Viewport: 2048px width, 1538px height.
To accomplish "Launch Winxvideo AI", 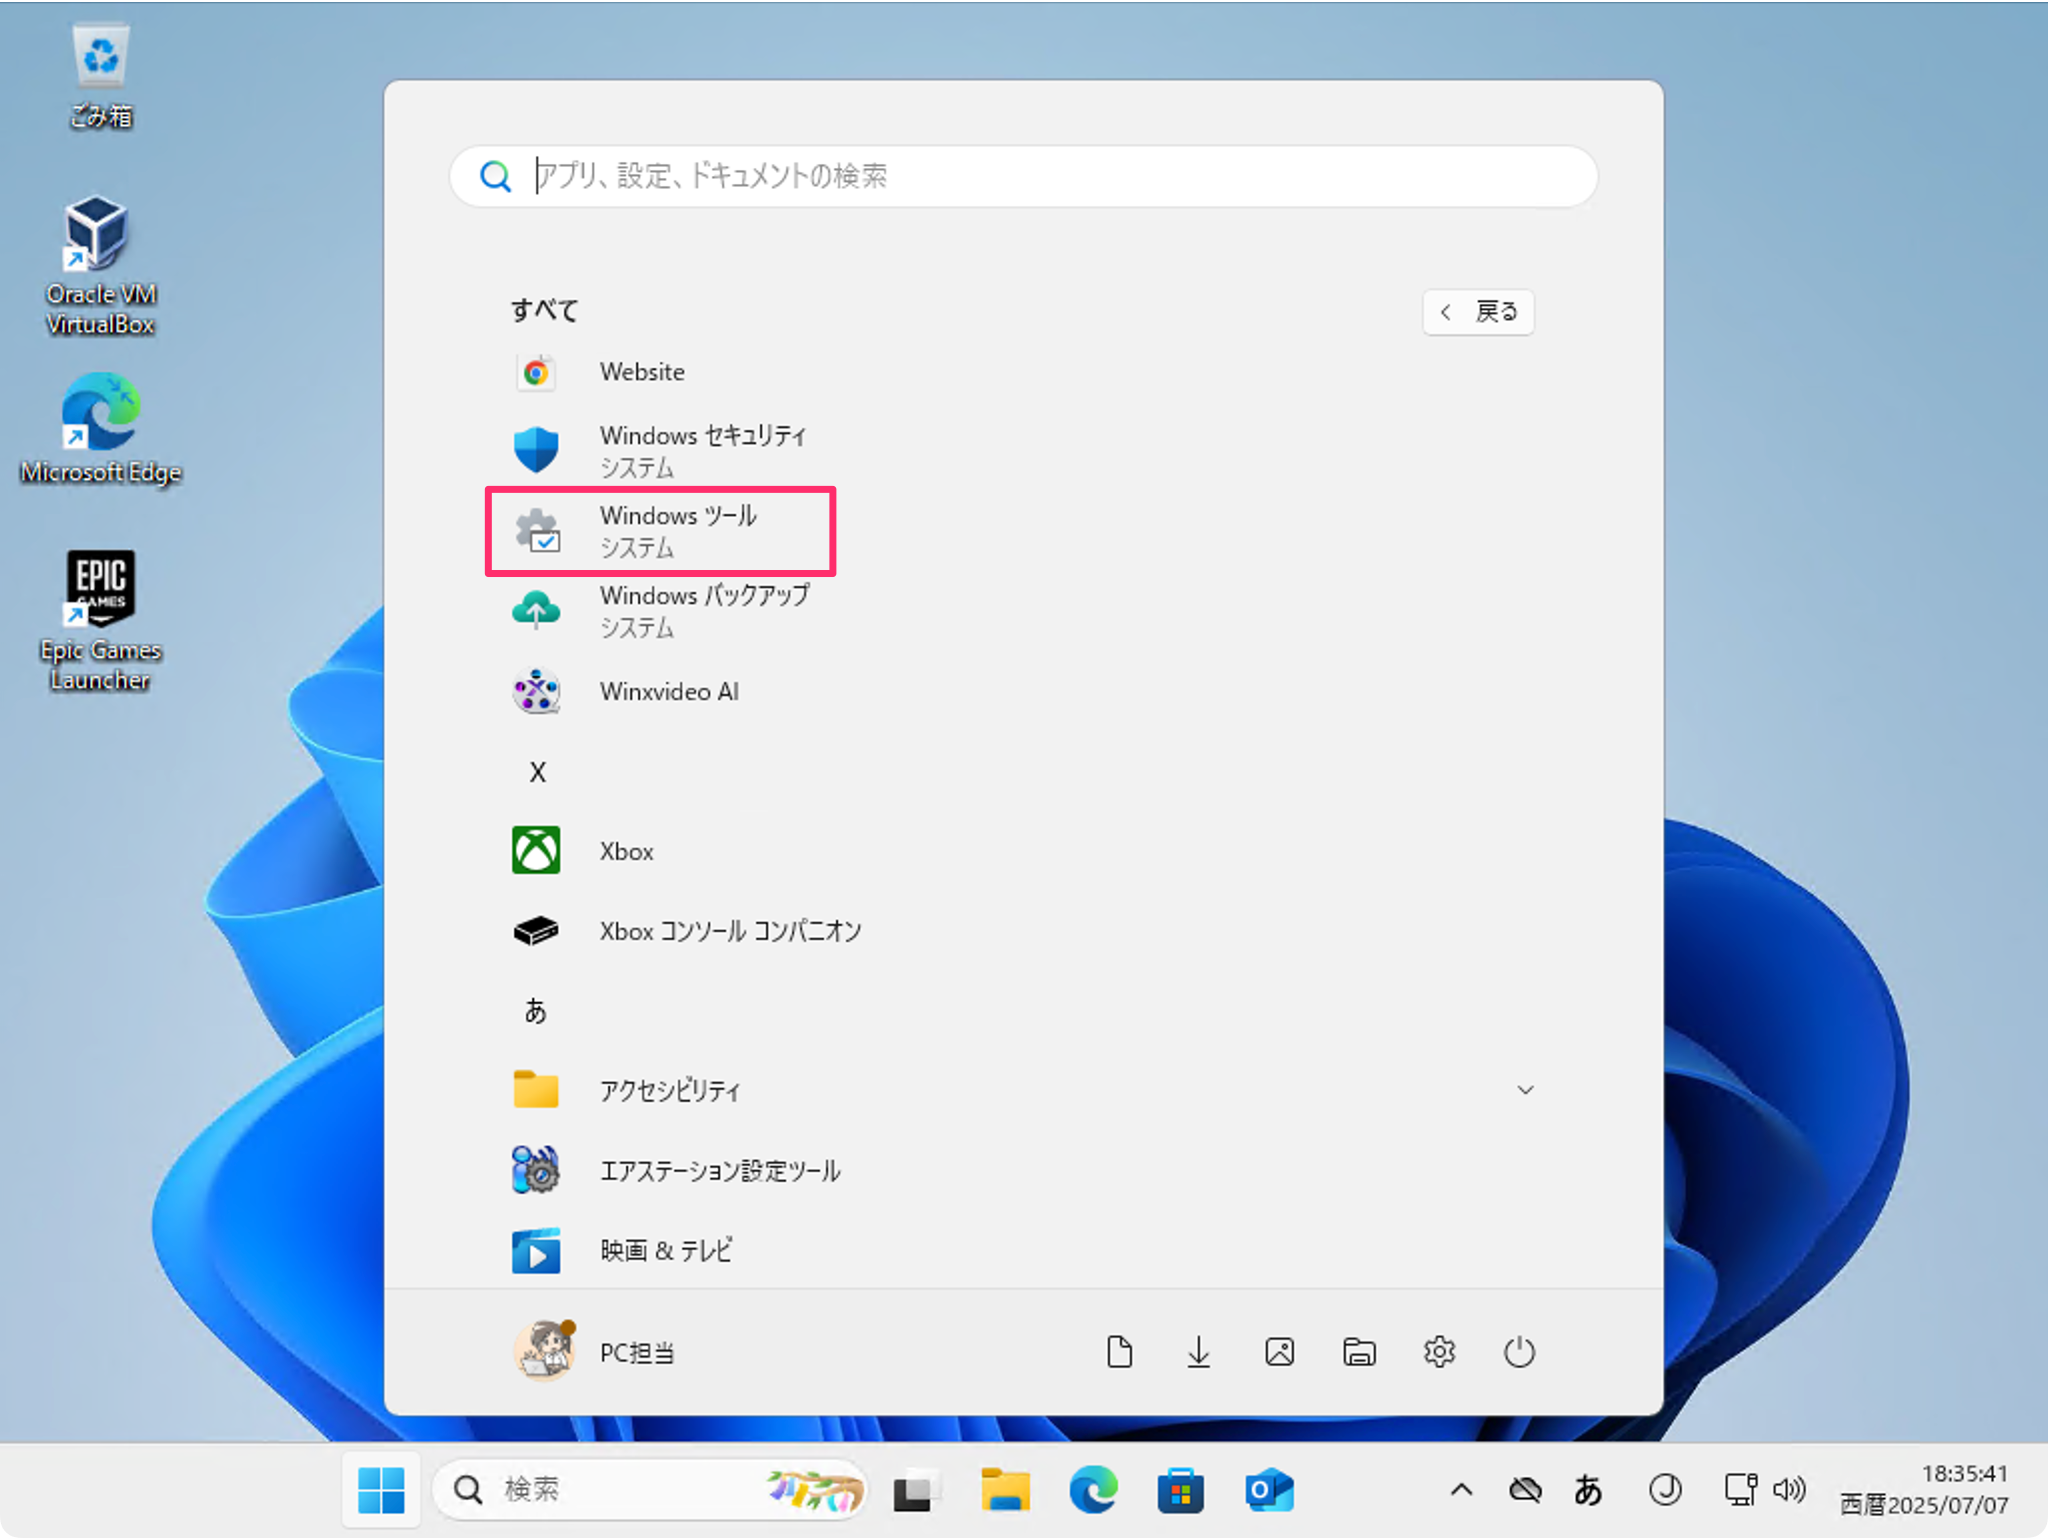I will (668, 691).
